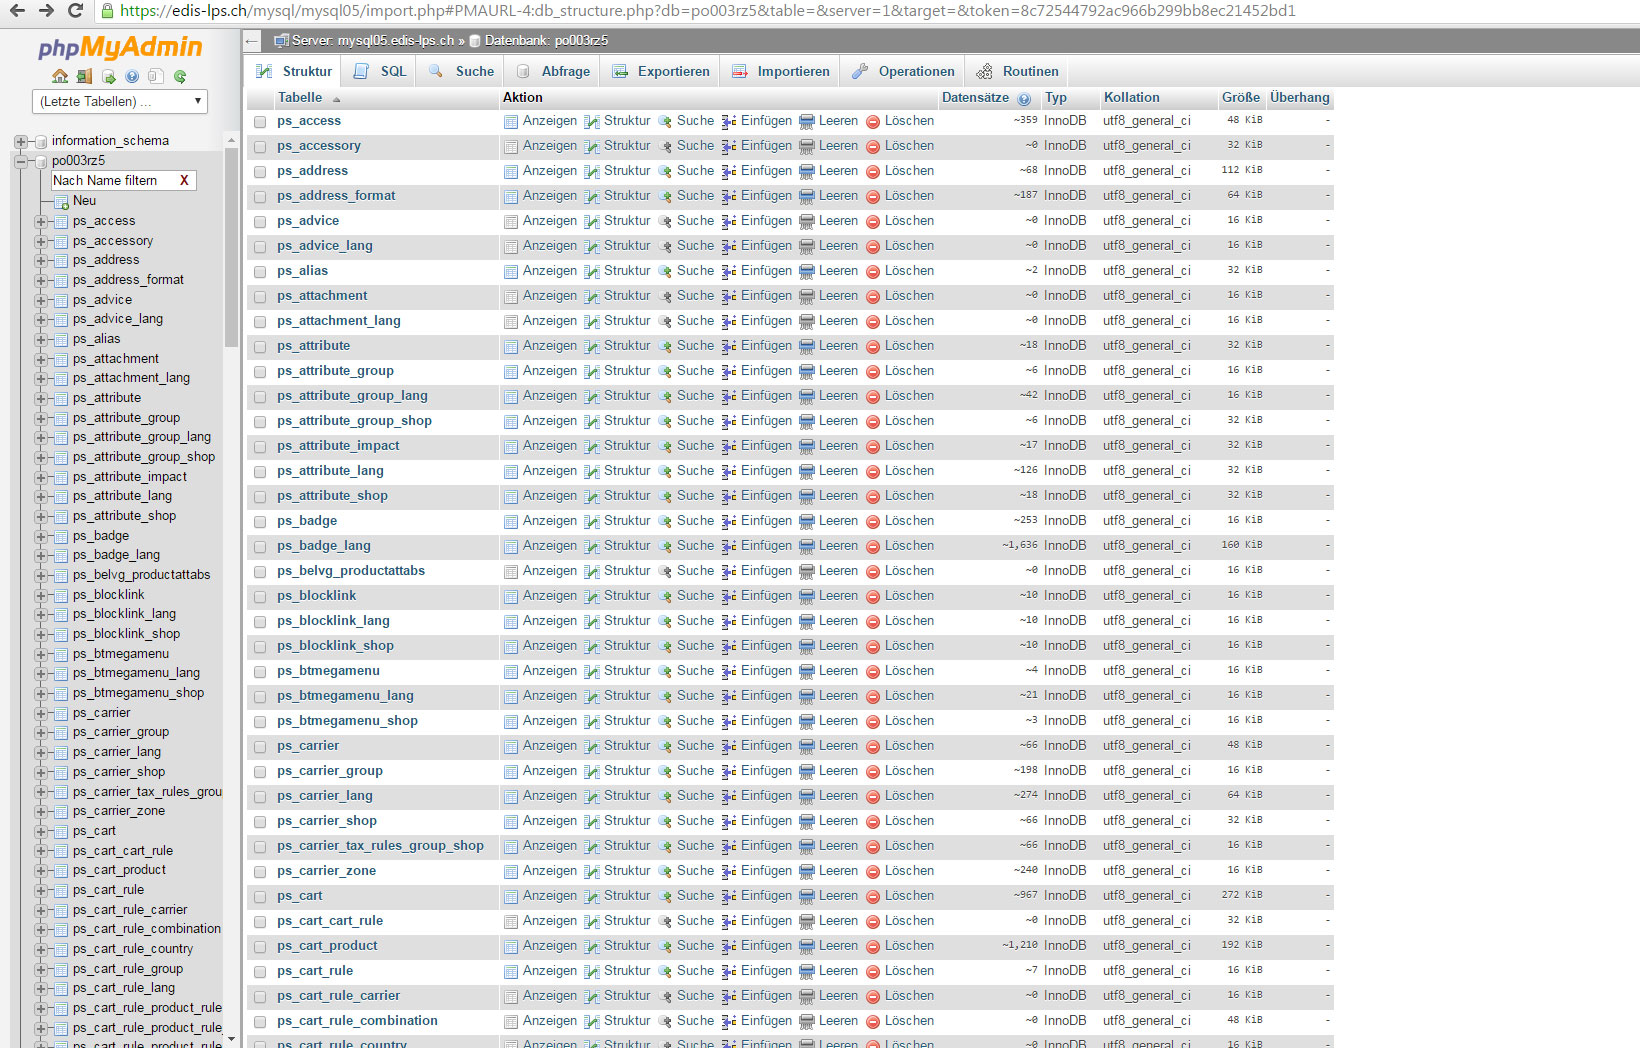Click Löschen link for ps_carrier_group
1640x1048 pixels.
click(x=909, y=771)
